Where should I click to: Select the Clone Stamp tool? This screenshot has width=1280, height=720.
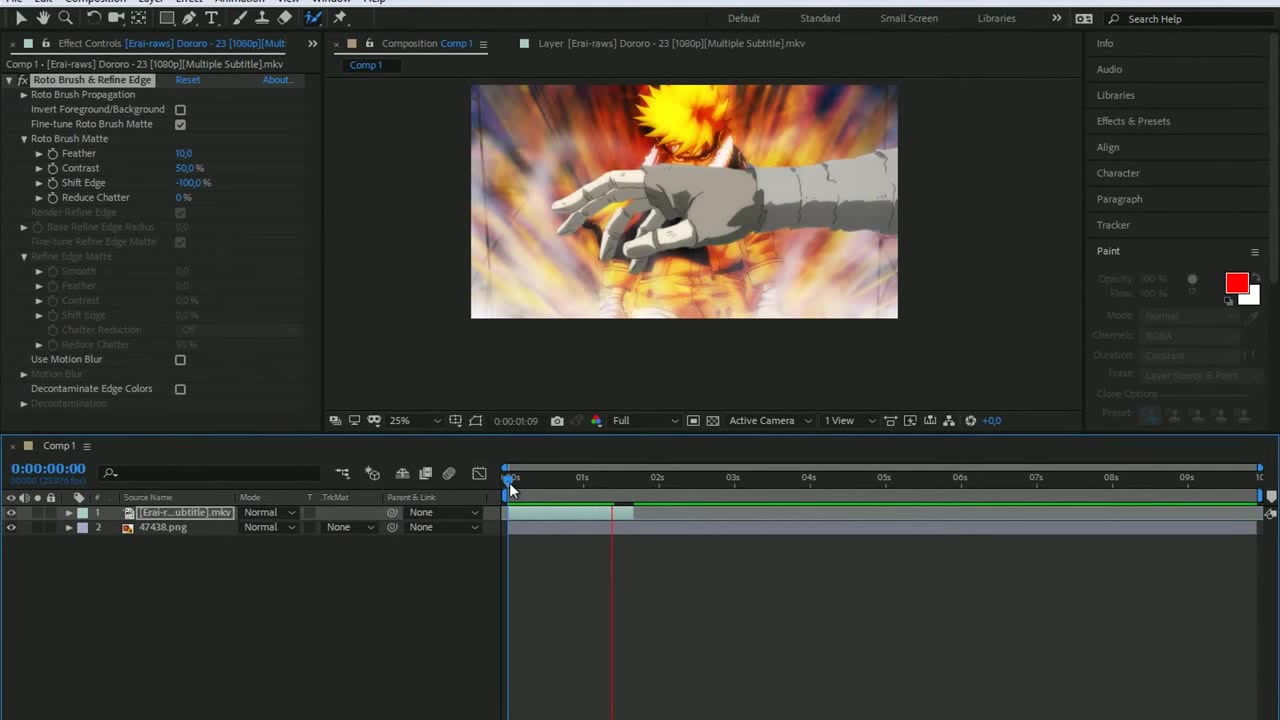262,18
